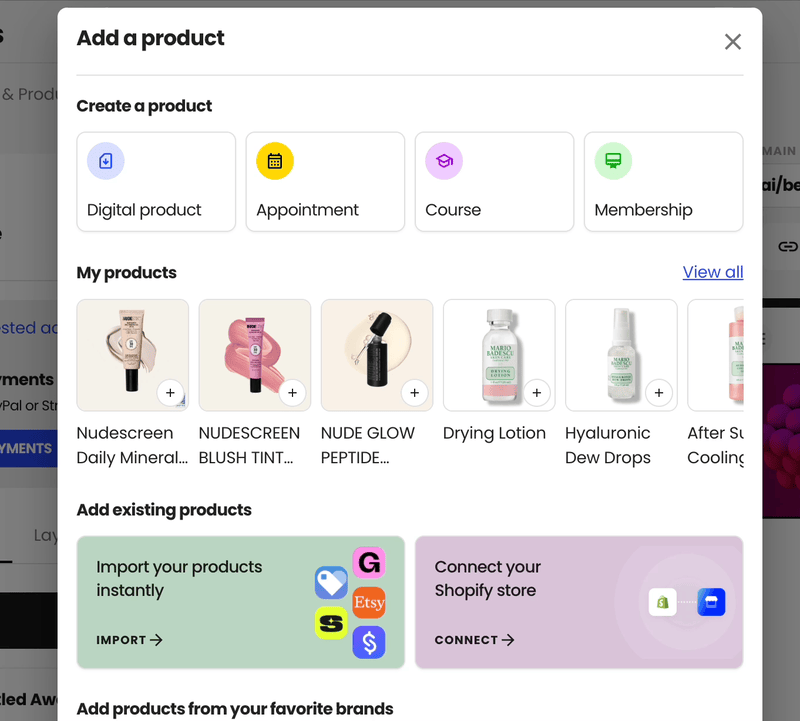This screenshot has height=721, width=800.
Task: Add Nudescreen Daily Mineral product via plus
Action: click(x=170, y=393)
